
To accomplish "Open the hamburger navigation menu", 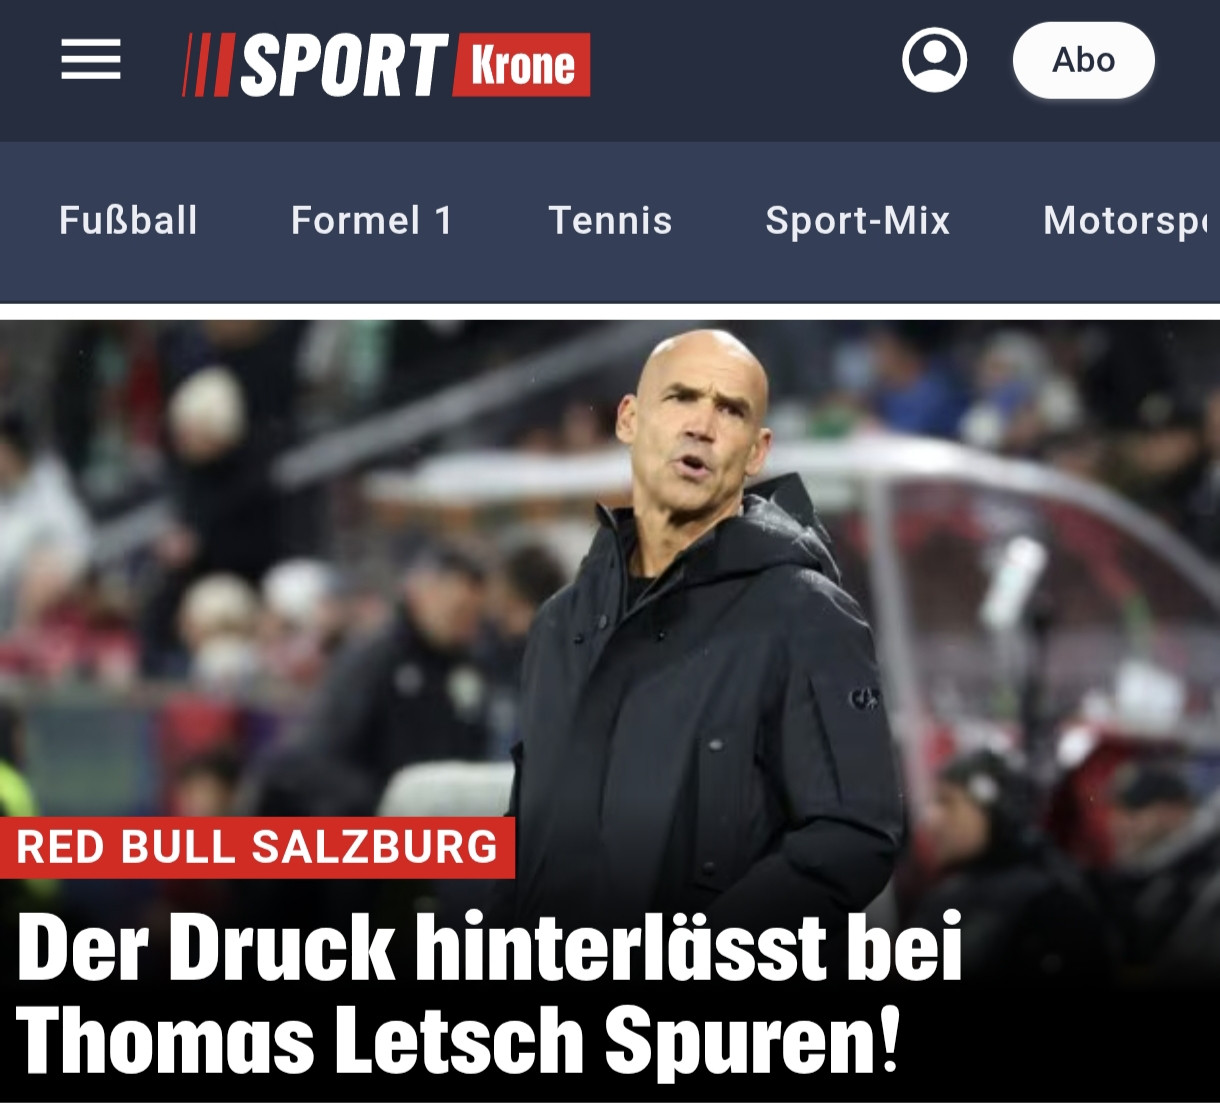I will tap(90, 60).
